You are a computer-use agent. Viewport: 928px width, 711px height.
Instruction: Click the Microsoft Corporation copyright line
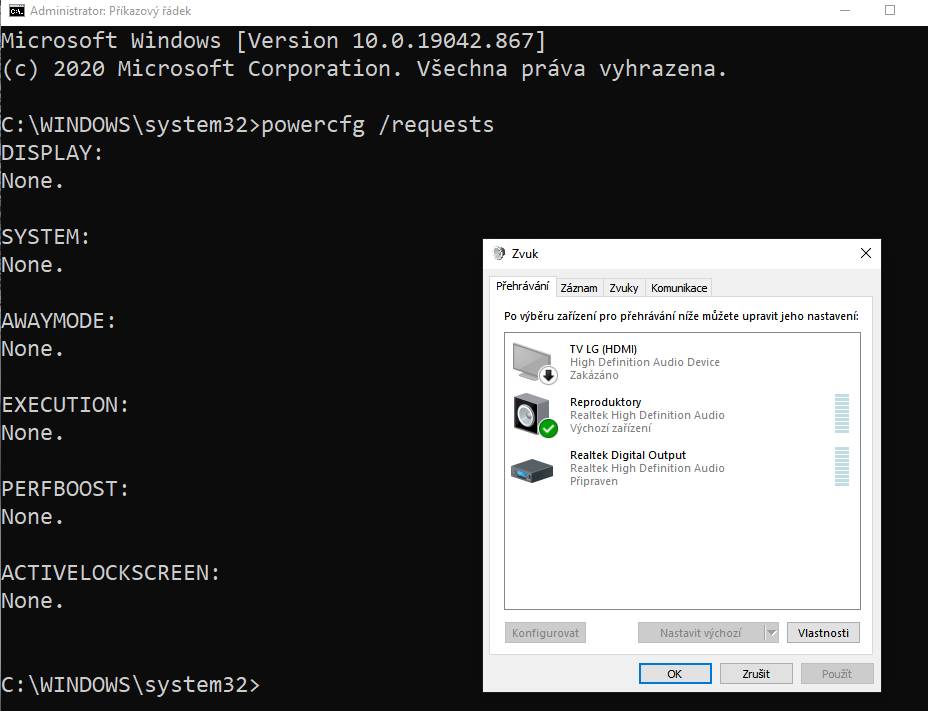pyautogui.click(x=364, y=69)
